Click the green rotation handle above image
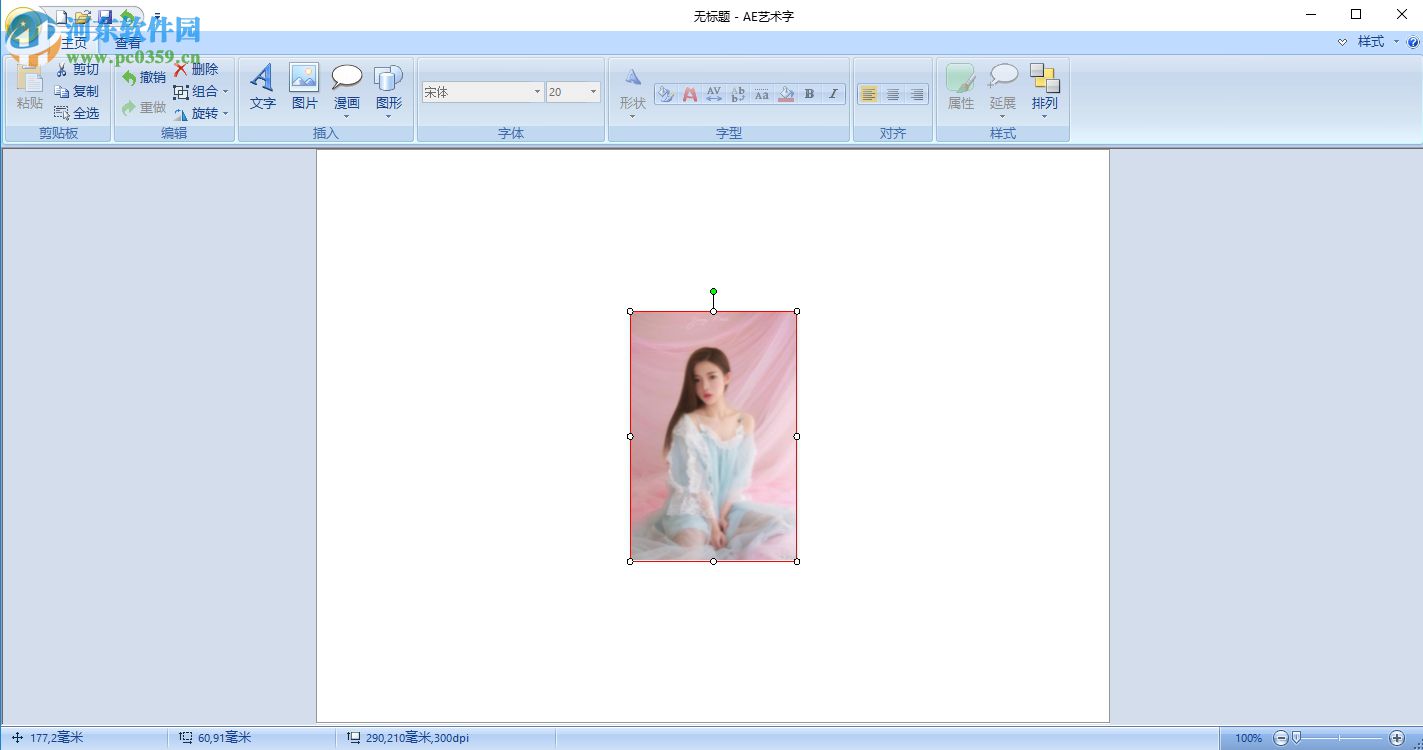 point(713,292)
